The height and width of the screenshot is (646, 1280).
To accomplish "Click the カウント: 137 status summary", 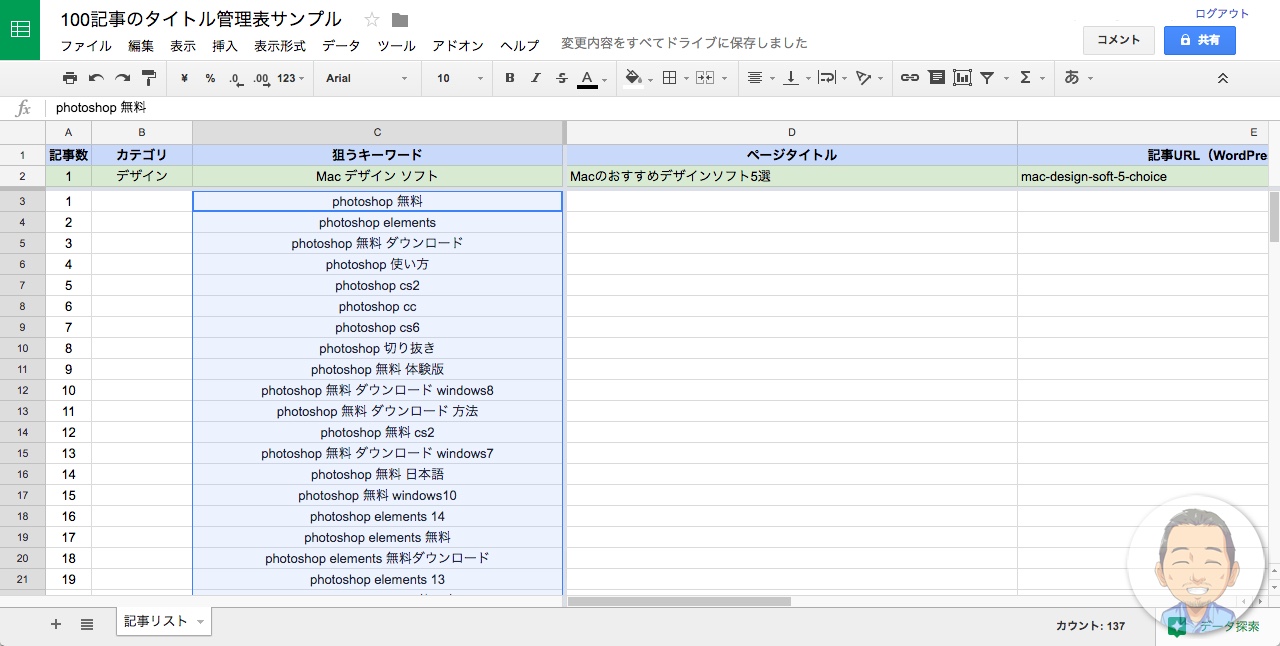I will (1090, 626).
